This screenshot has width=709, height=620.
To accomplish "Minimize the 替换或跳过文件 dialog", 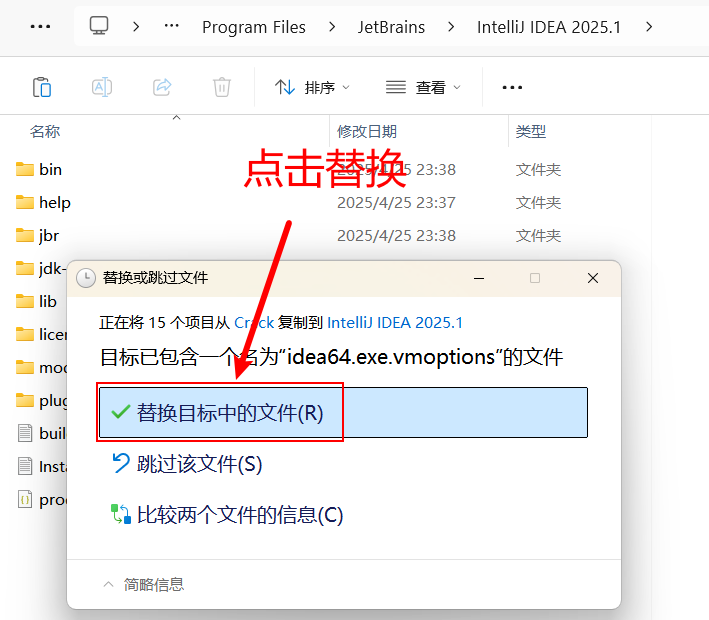I will tap(479, 278).
